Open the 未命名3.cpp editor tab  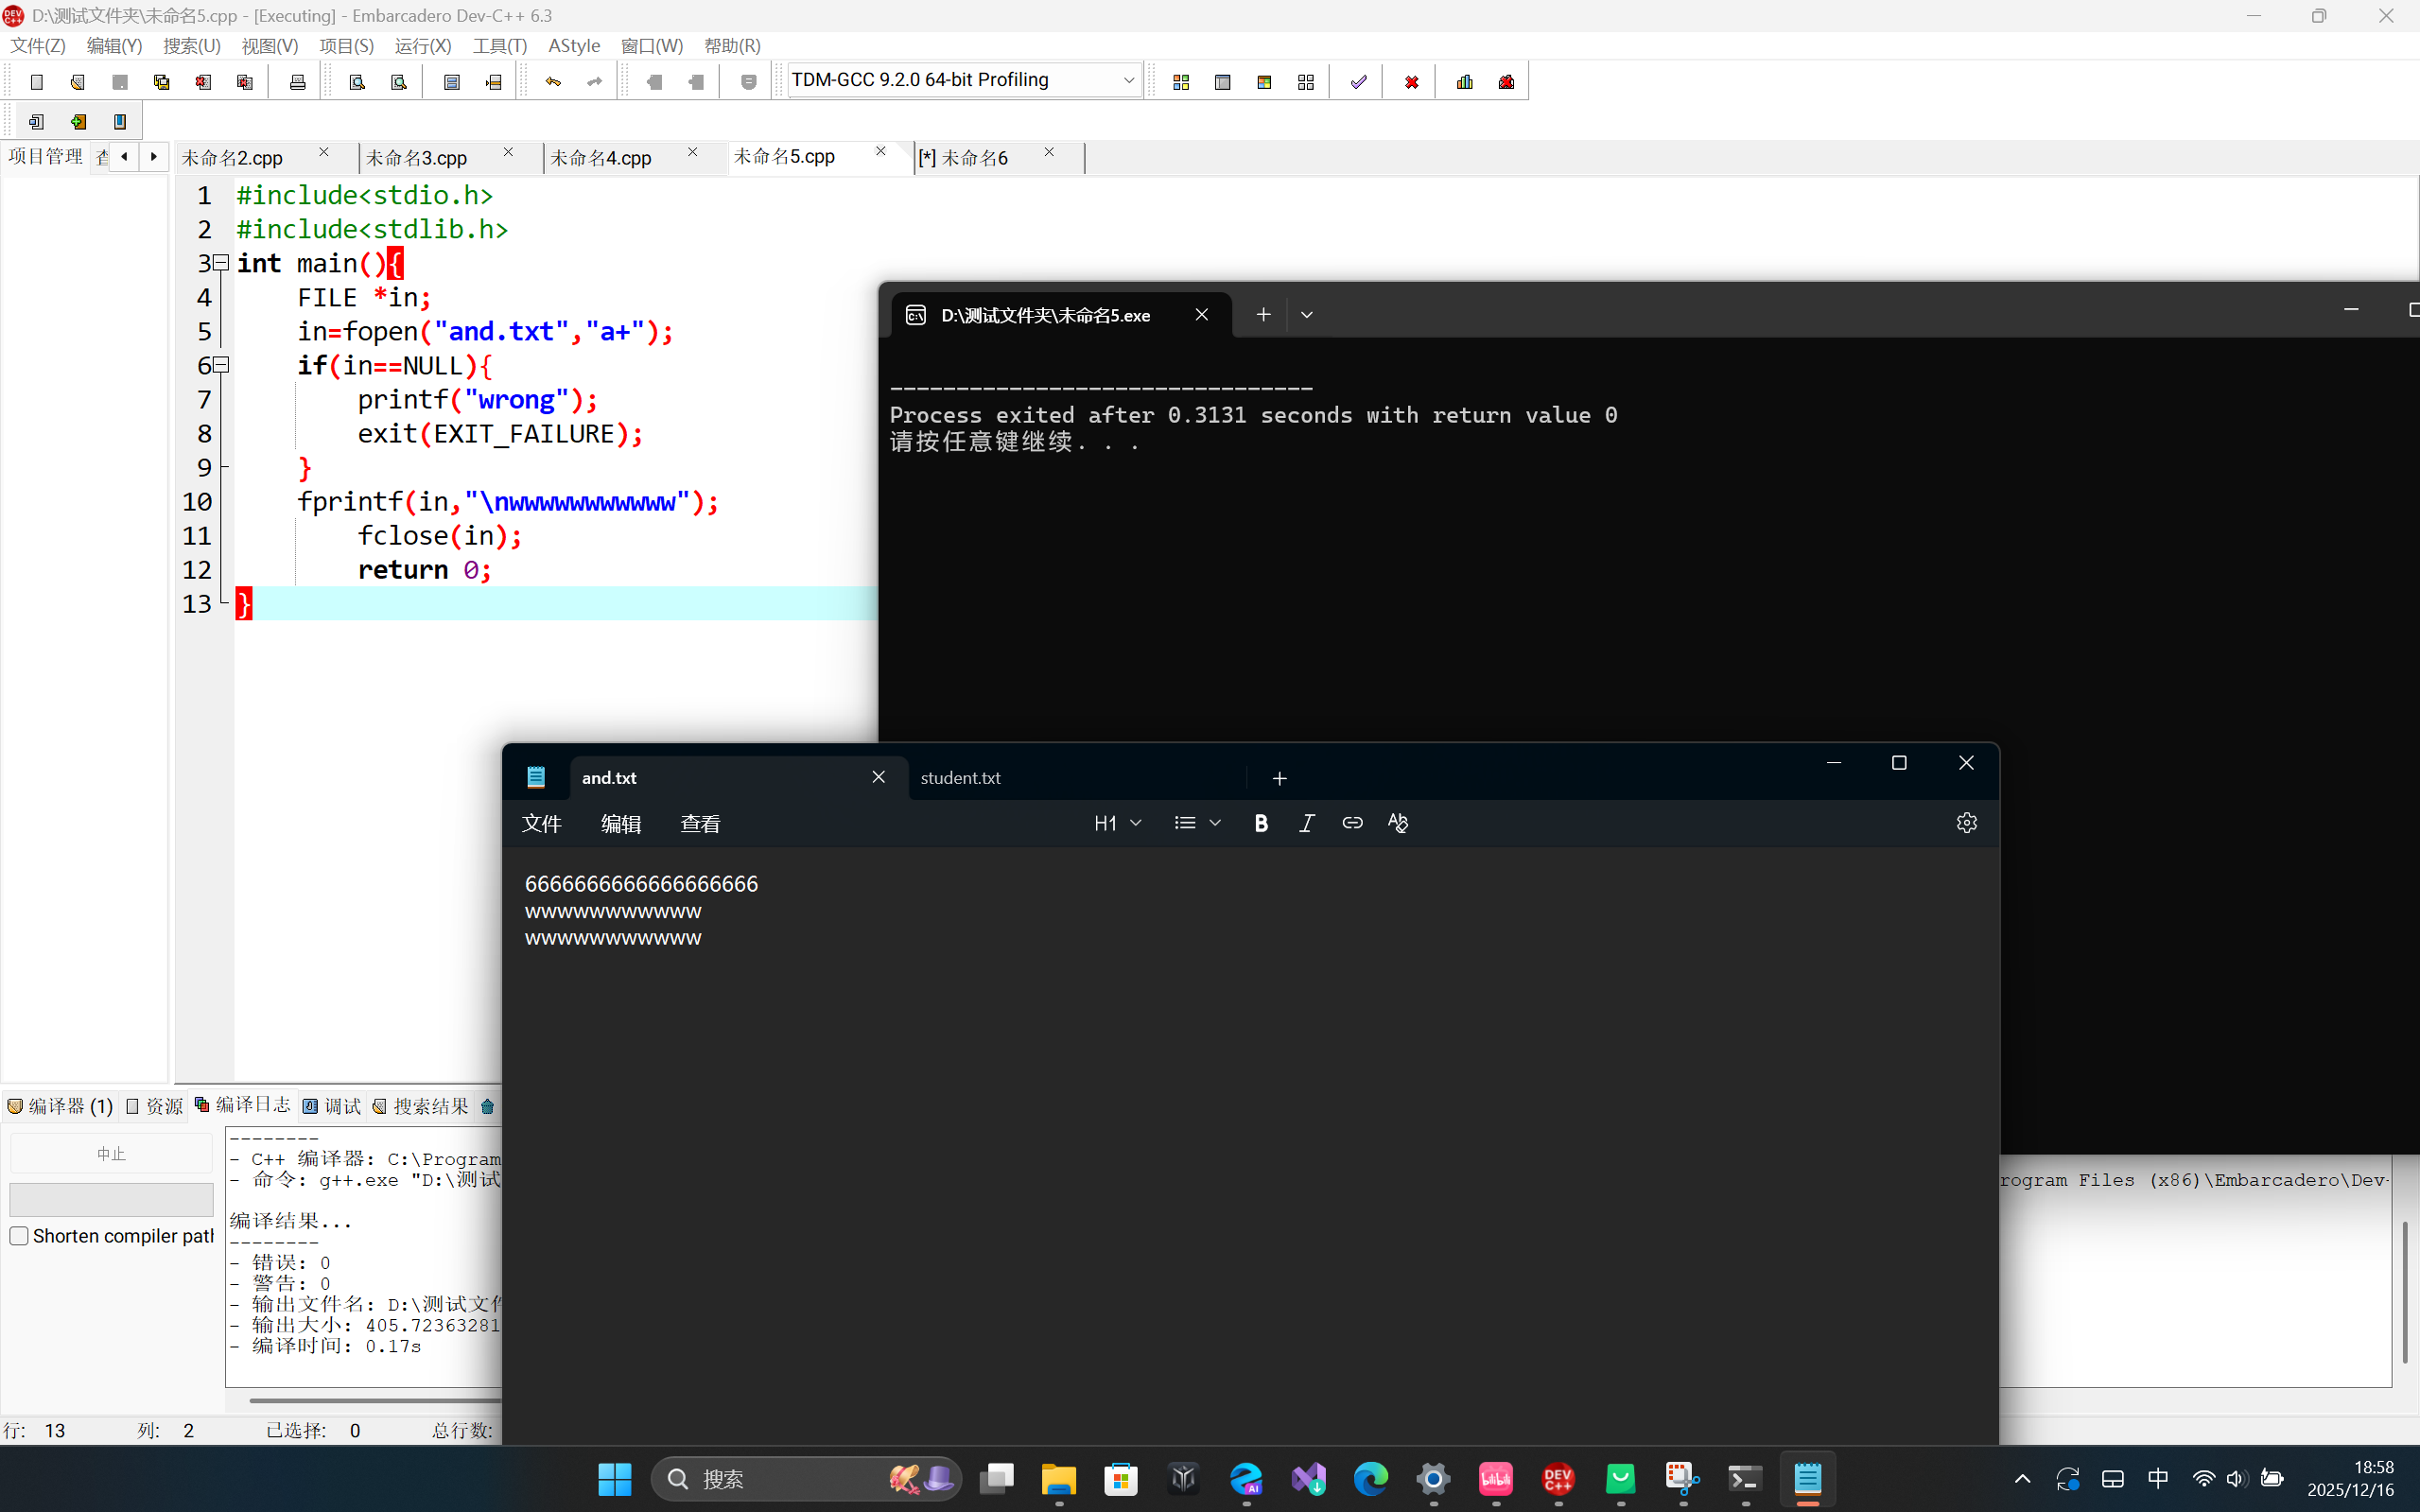tap(418, 158)
